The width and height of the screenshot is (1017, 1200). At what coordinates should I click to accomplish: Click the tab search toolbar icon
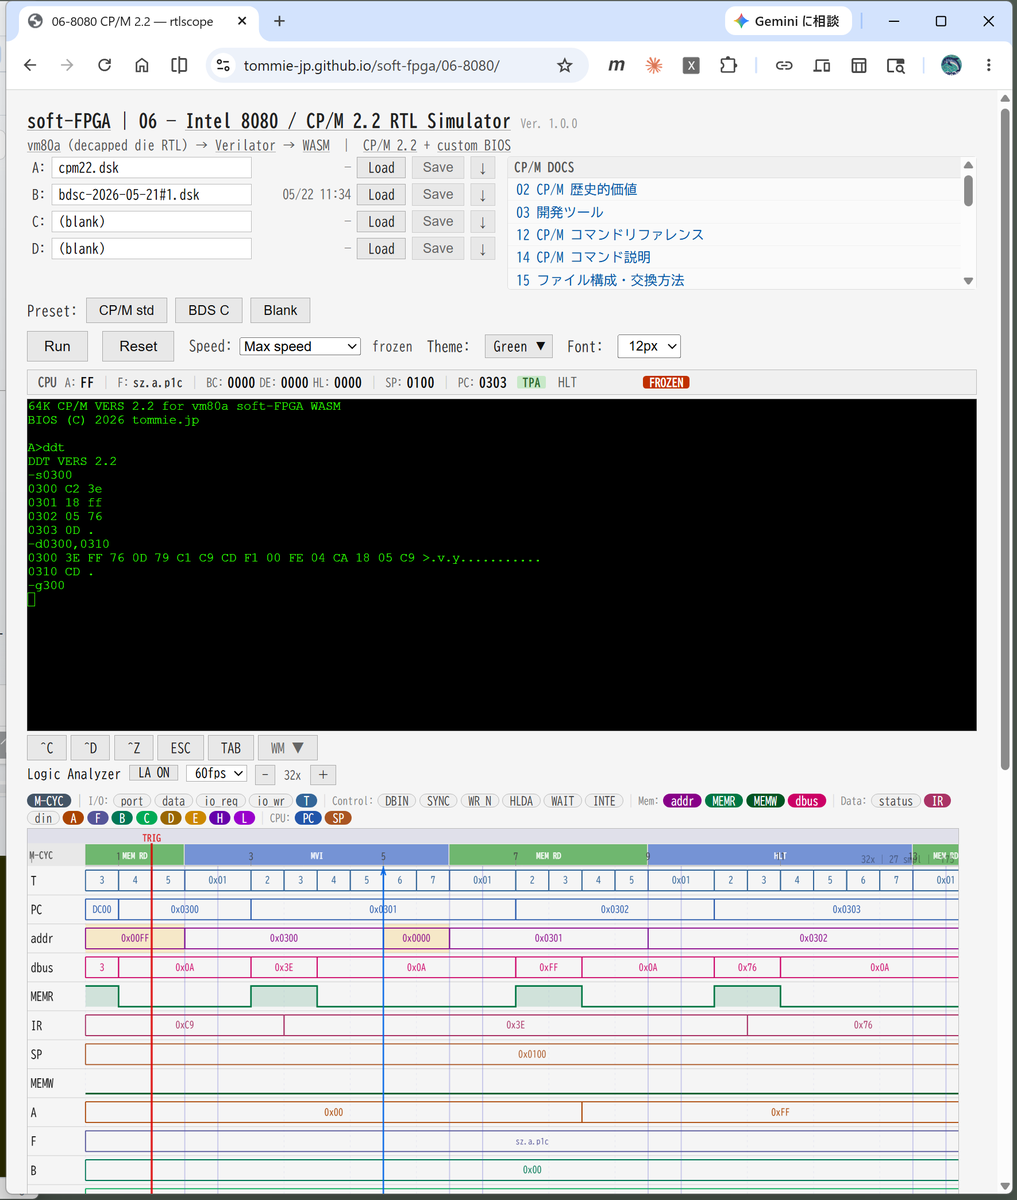click(896, 65)
